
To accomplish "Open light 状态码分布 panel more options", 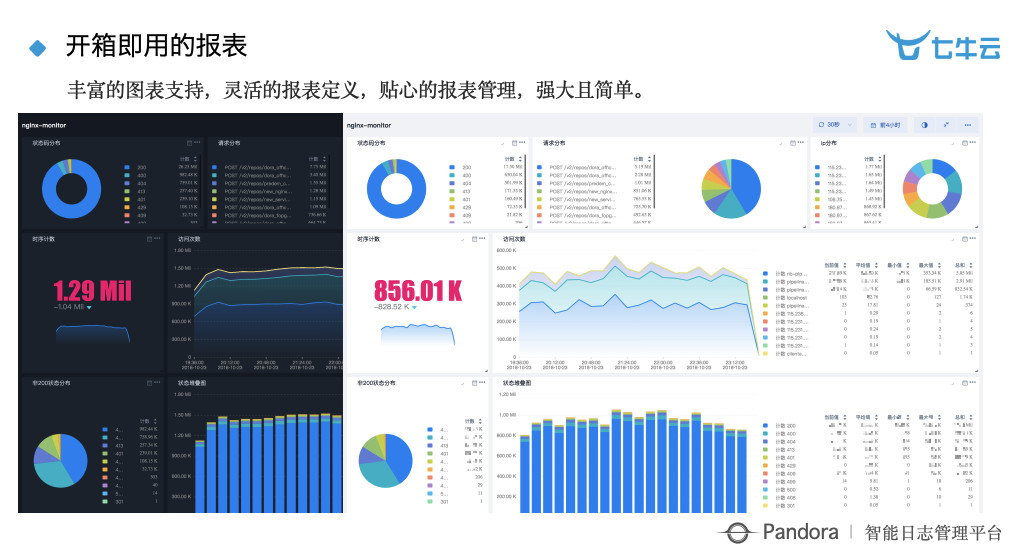I will pos(522,143).
